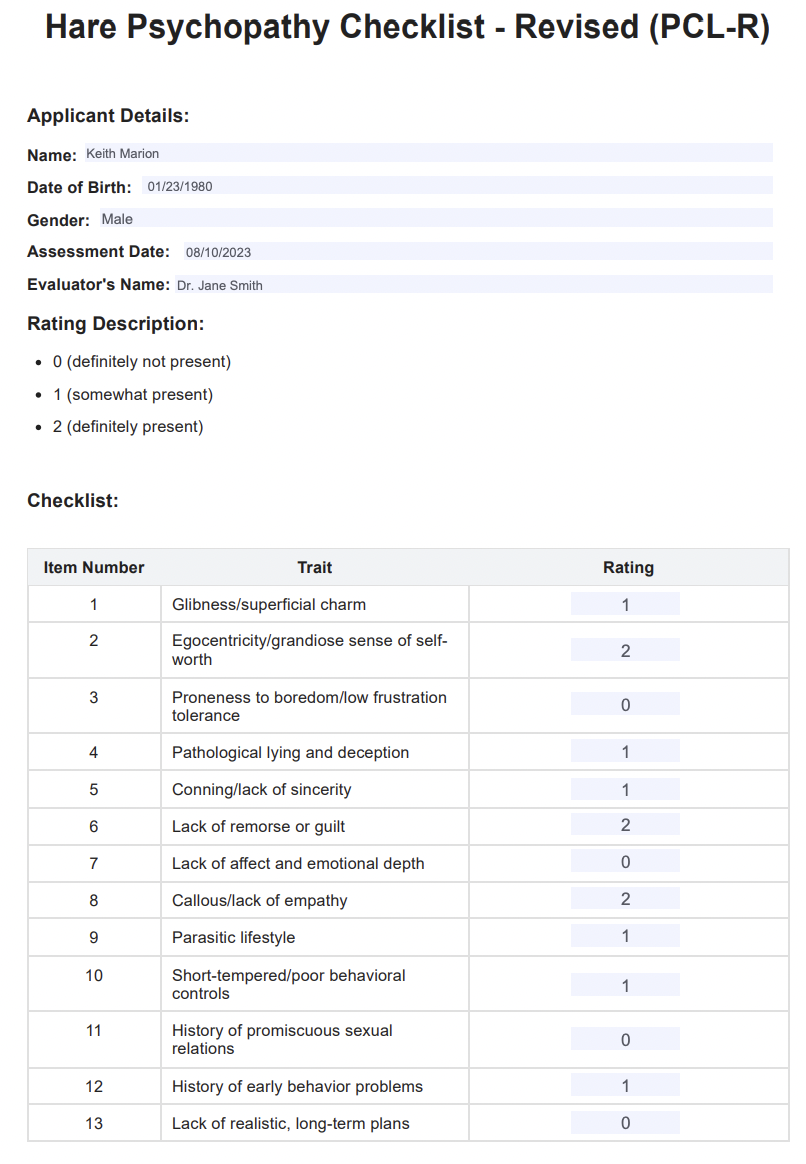The image size is (806, 1164).
Task: Select the rating for Parasitic lifestyle
Action: pyautogui.click(x=624, y=935)
